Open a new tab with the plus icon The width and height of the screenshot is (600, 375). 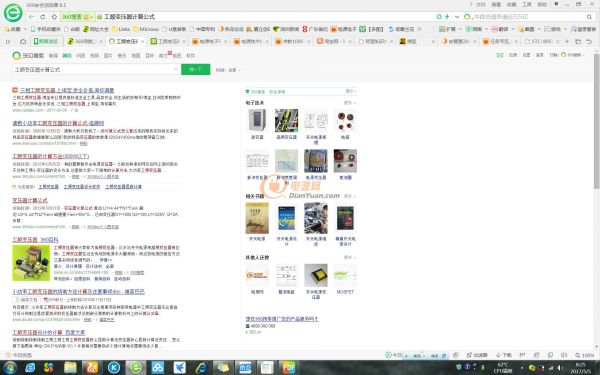(567, 41)
